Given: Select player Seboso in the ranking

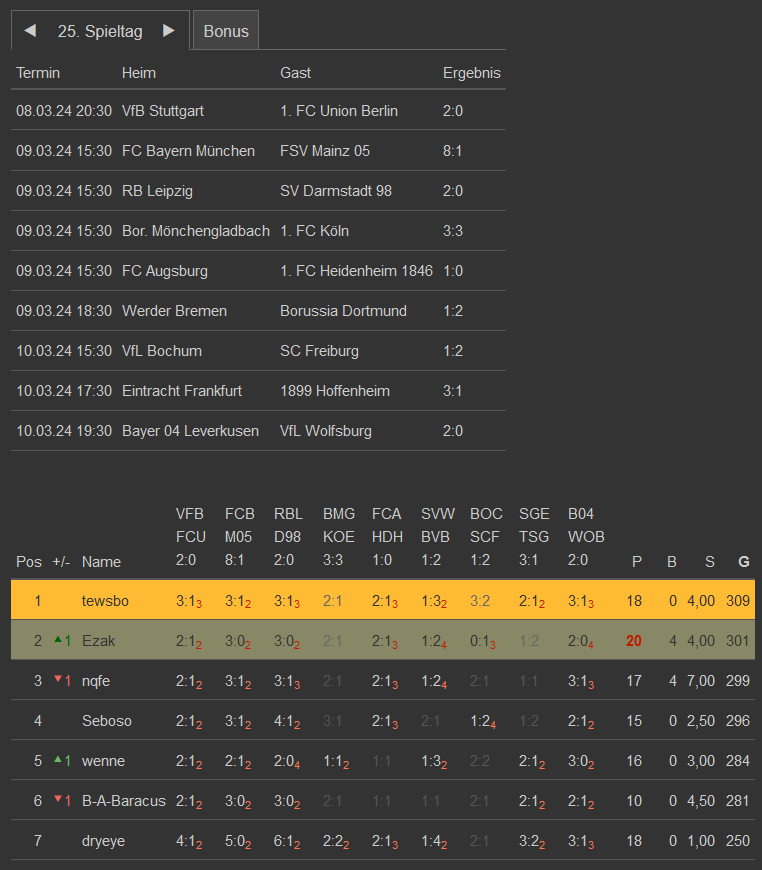Looking at the screenshot, I should [106, 721].
